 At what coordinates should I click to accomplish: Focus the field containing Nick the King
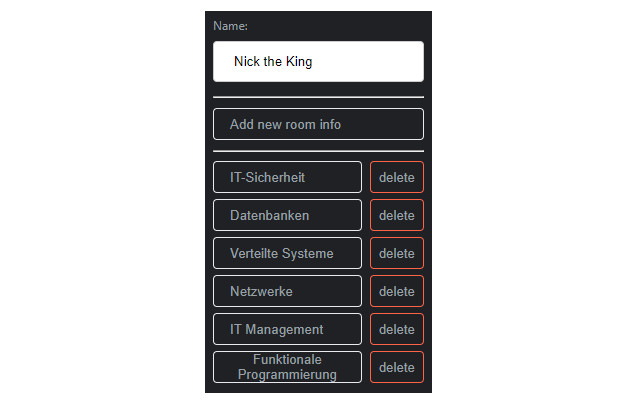[x=318, y=61]
